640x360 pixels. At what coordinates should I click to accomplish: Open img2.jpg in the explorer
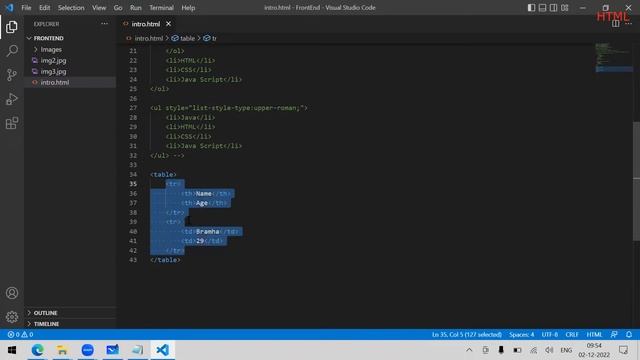tap(53, 60)
